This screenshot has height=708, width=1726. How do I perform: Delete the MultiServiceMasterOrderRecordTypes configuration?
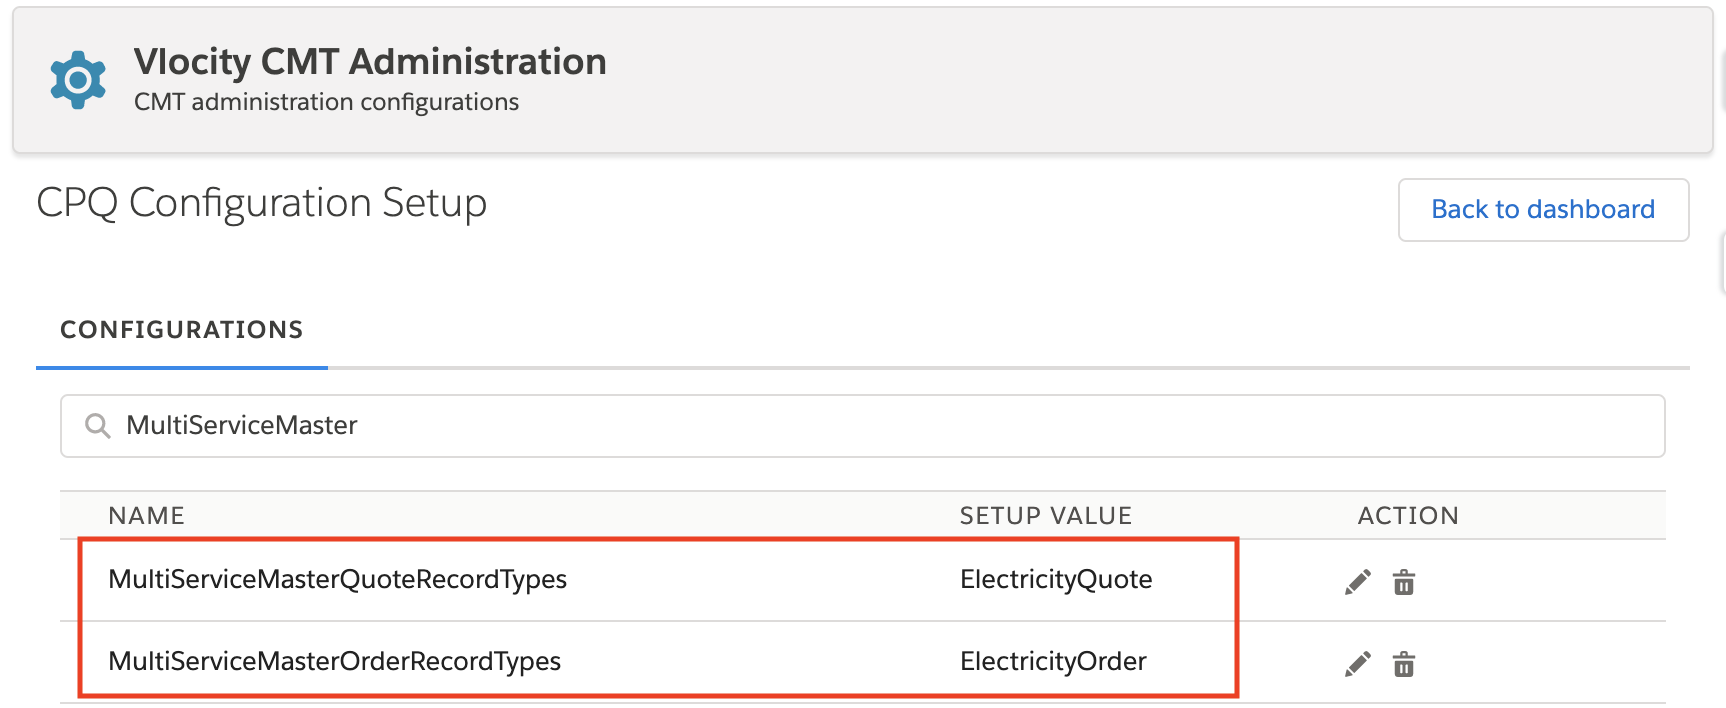(x=1404, y=664)
